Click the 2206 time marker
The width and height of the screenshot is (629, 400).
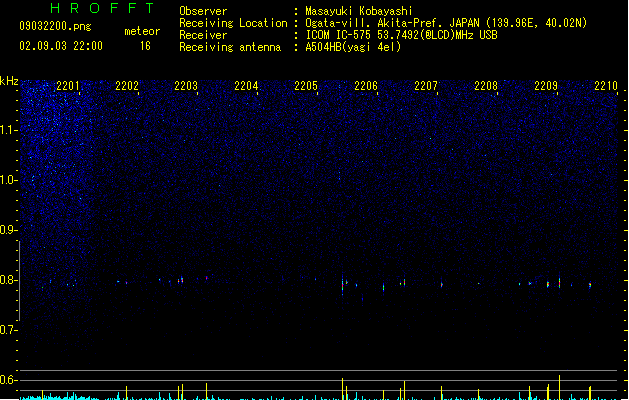point(366,85)
